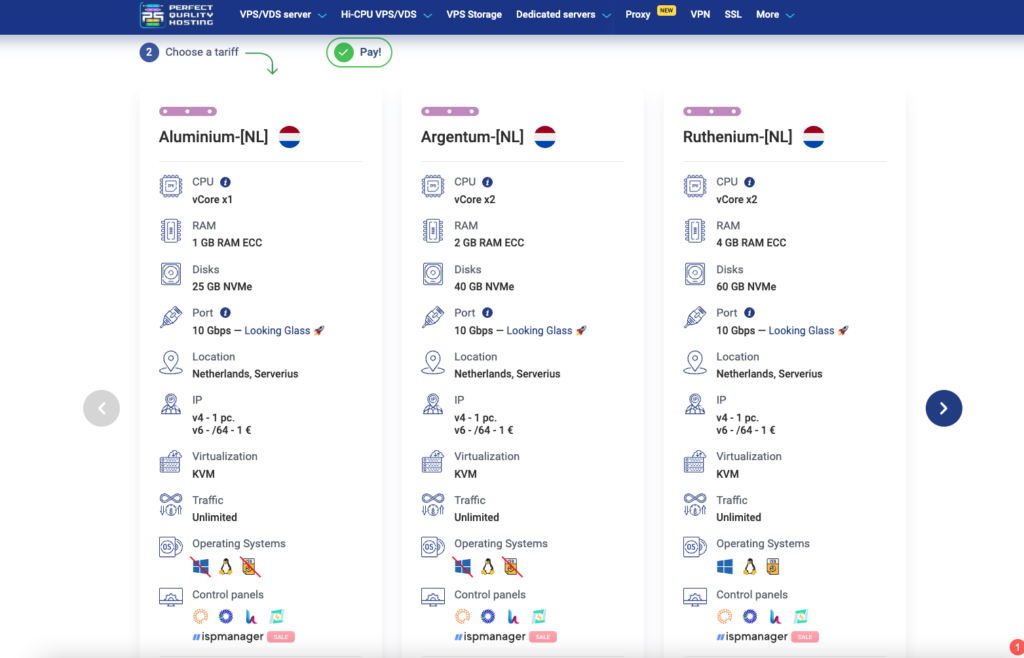Expand the More menu in navigation

point(775,15)
